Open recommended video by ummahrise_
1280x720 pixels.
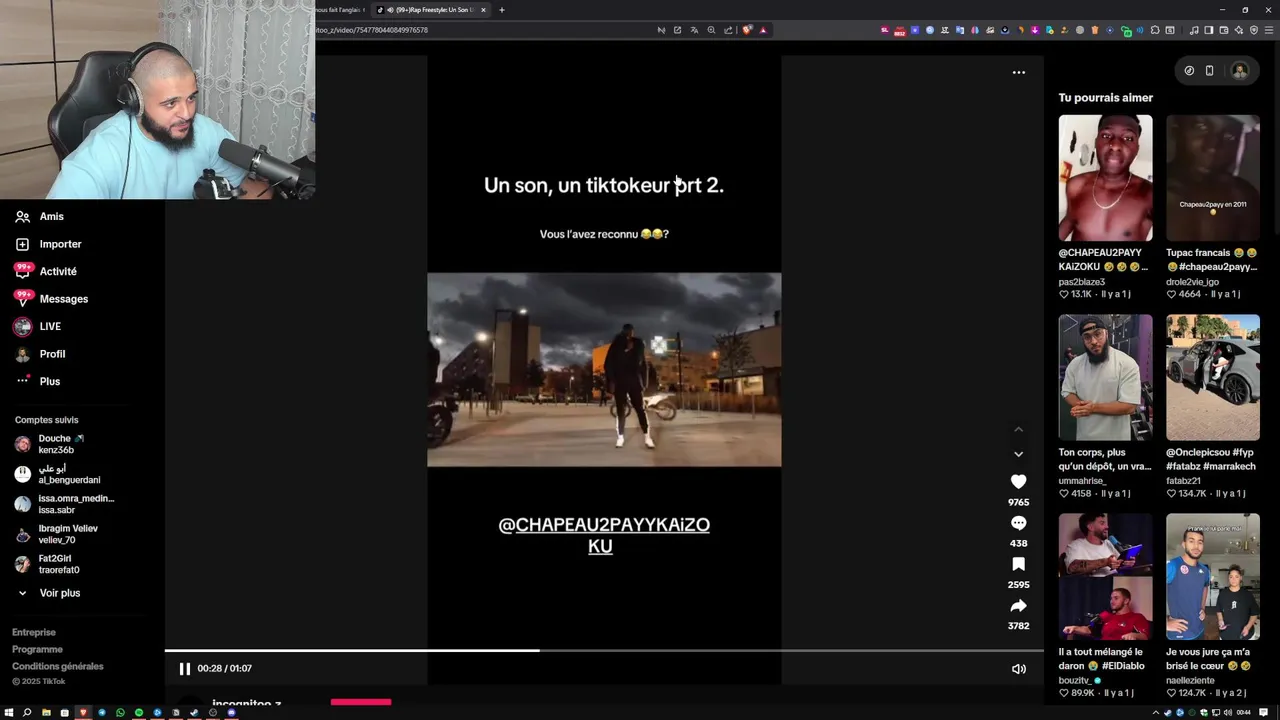pos(1105,377)
